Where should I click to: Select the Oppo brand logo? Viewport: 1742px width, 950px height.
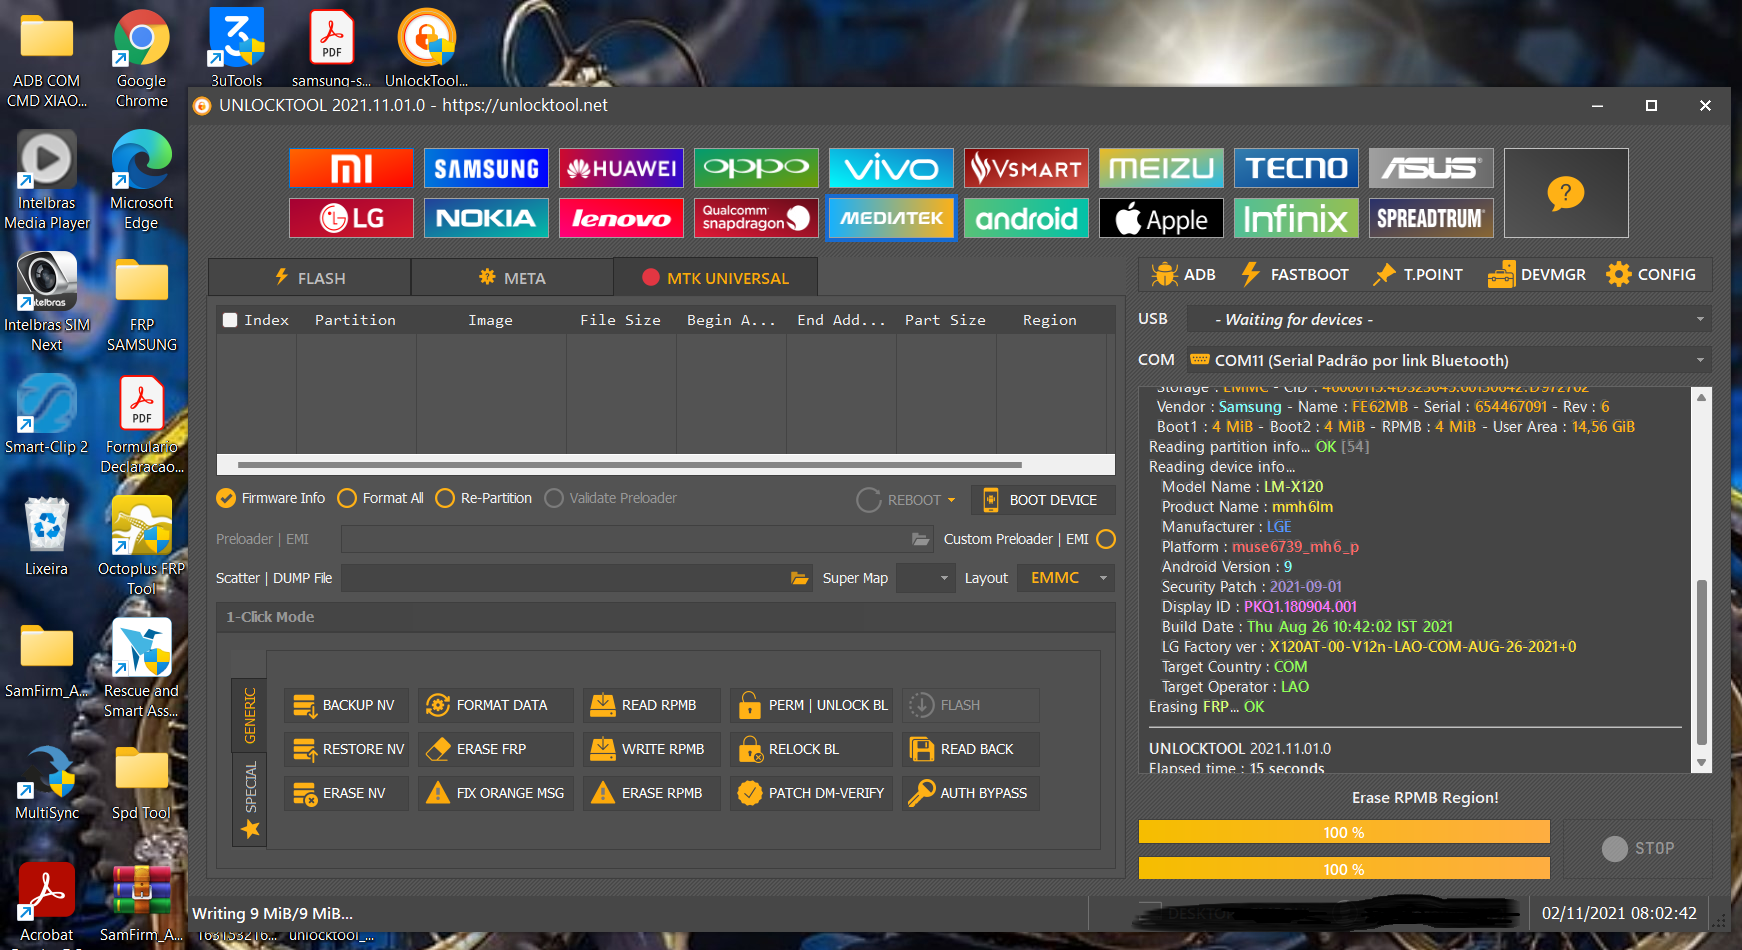[756, 168]
